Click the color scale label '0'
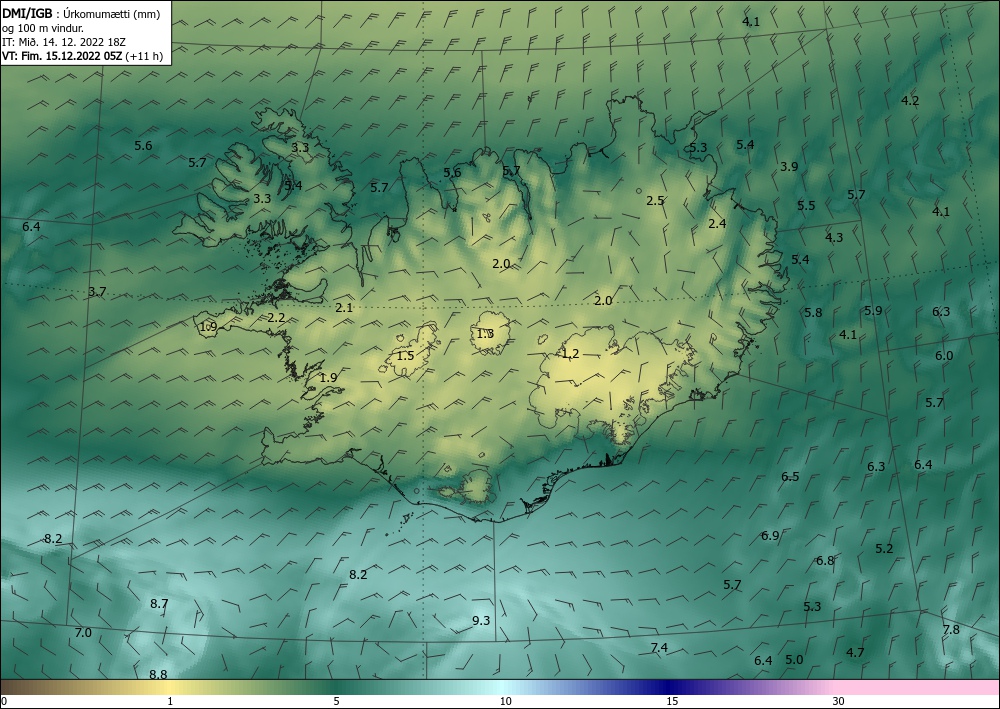This screenshot has width=1000, height=709. coord(4,702)
